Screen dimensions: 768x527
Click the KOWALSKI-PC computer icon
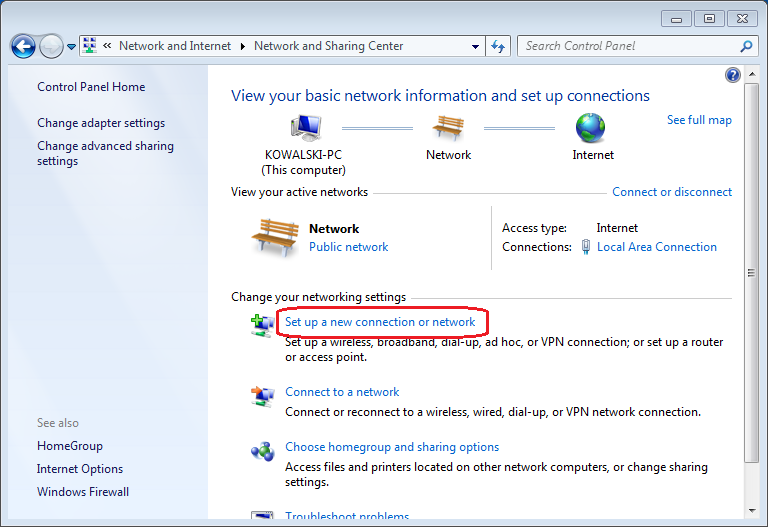(306, 127)
